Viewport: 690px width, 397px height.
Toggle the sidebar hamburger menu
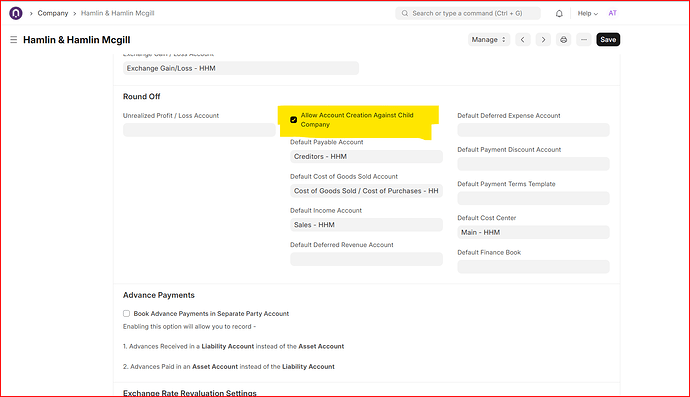[x=14, y=40]
